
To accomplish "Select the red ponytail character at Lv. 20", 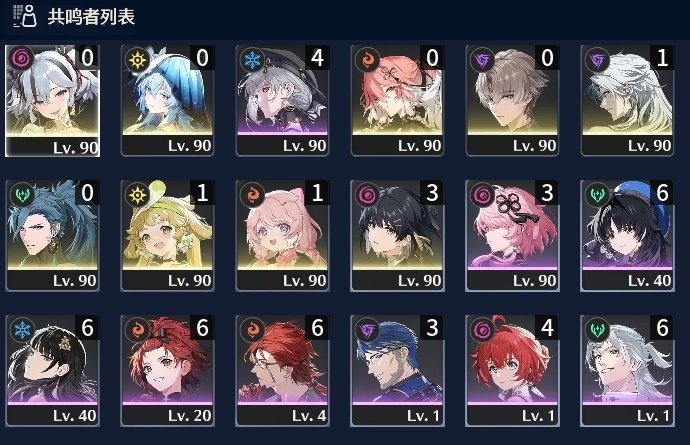I will pos(167,371).
